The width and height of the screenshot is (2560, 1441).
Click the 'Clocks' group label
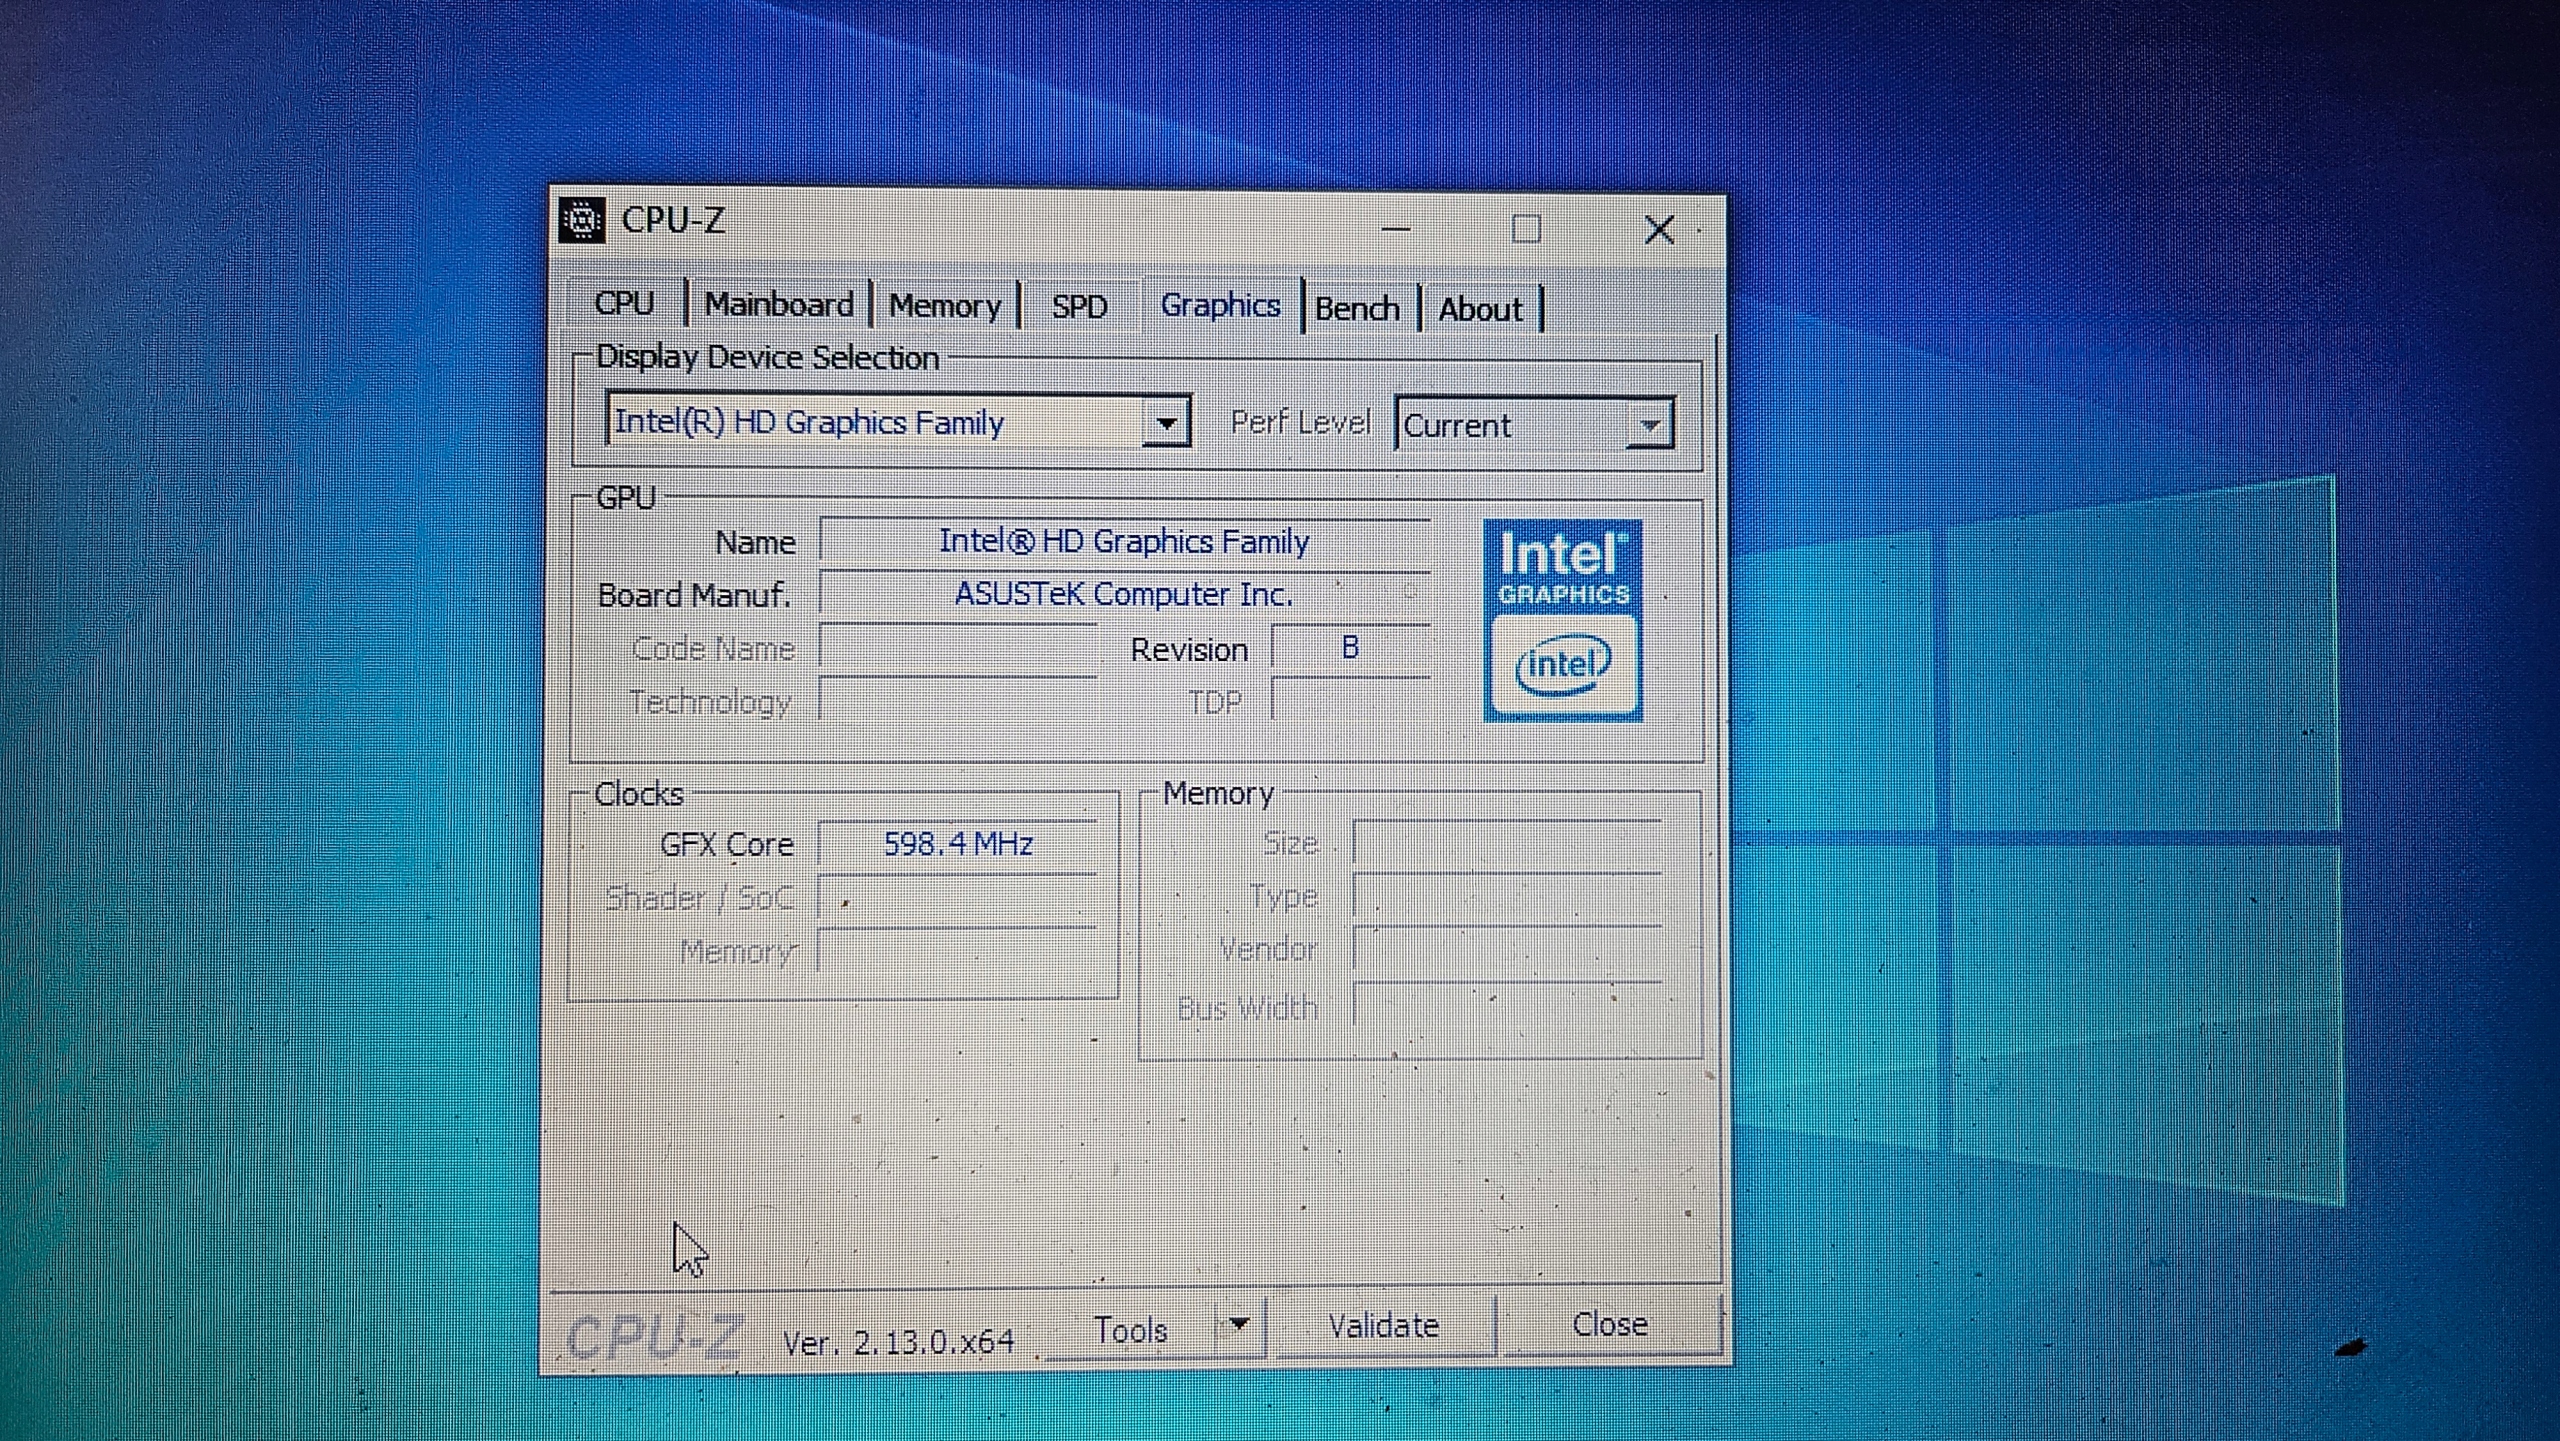638,794
